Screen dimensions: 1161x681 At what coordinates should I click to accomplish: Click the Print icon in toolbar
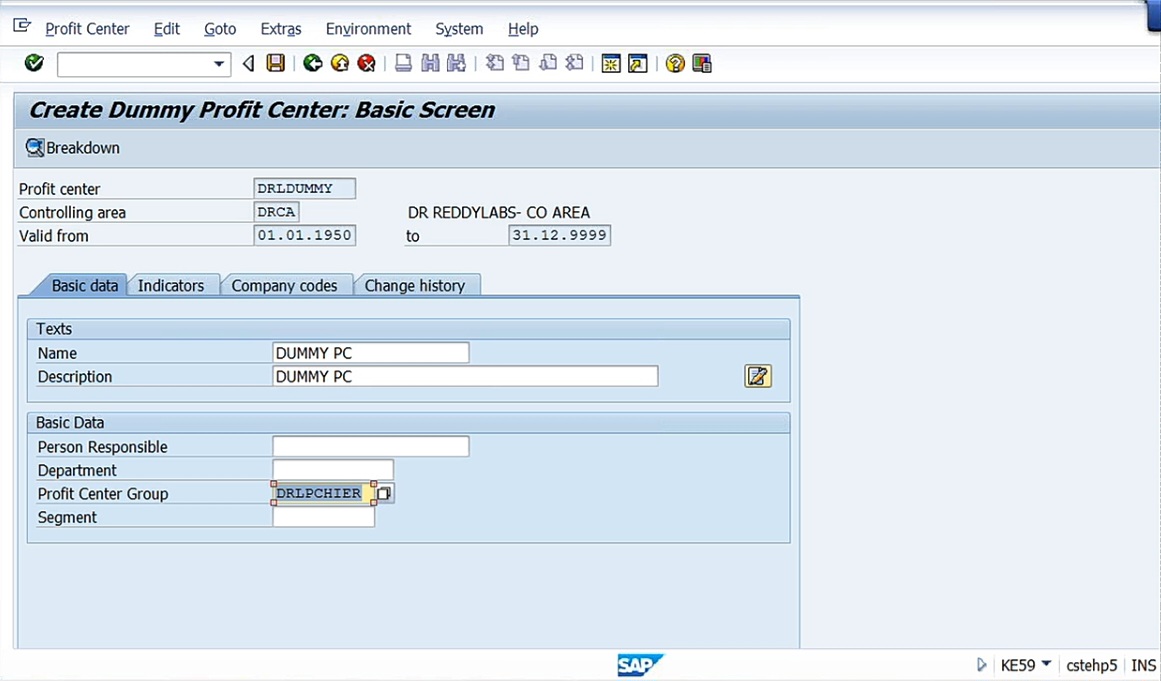coord(404,64)
